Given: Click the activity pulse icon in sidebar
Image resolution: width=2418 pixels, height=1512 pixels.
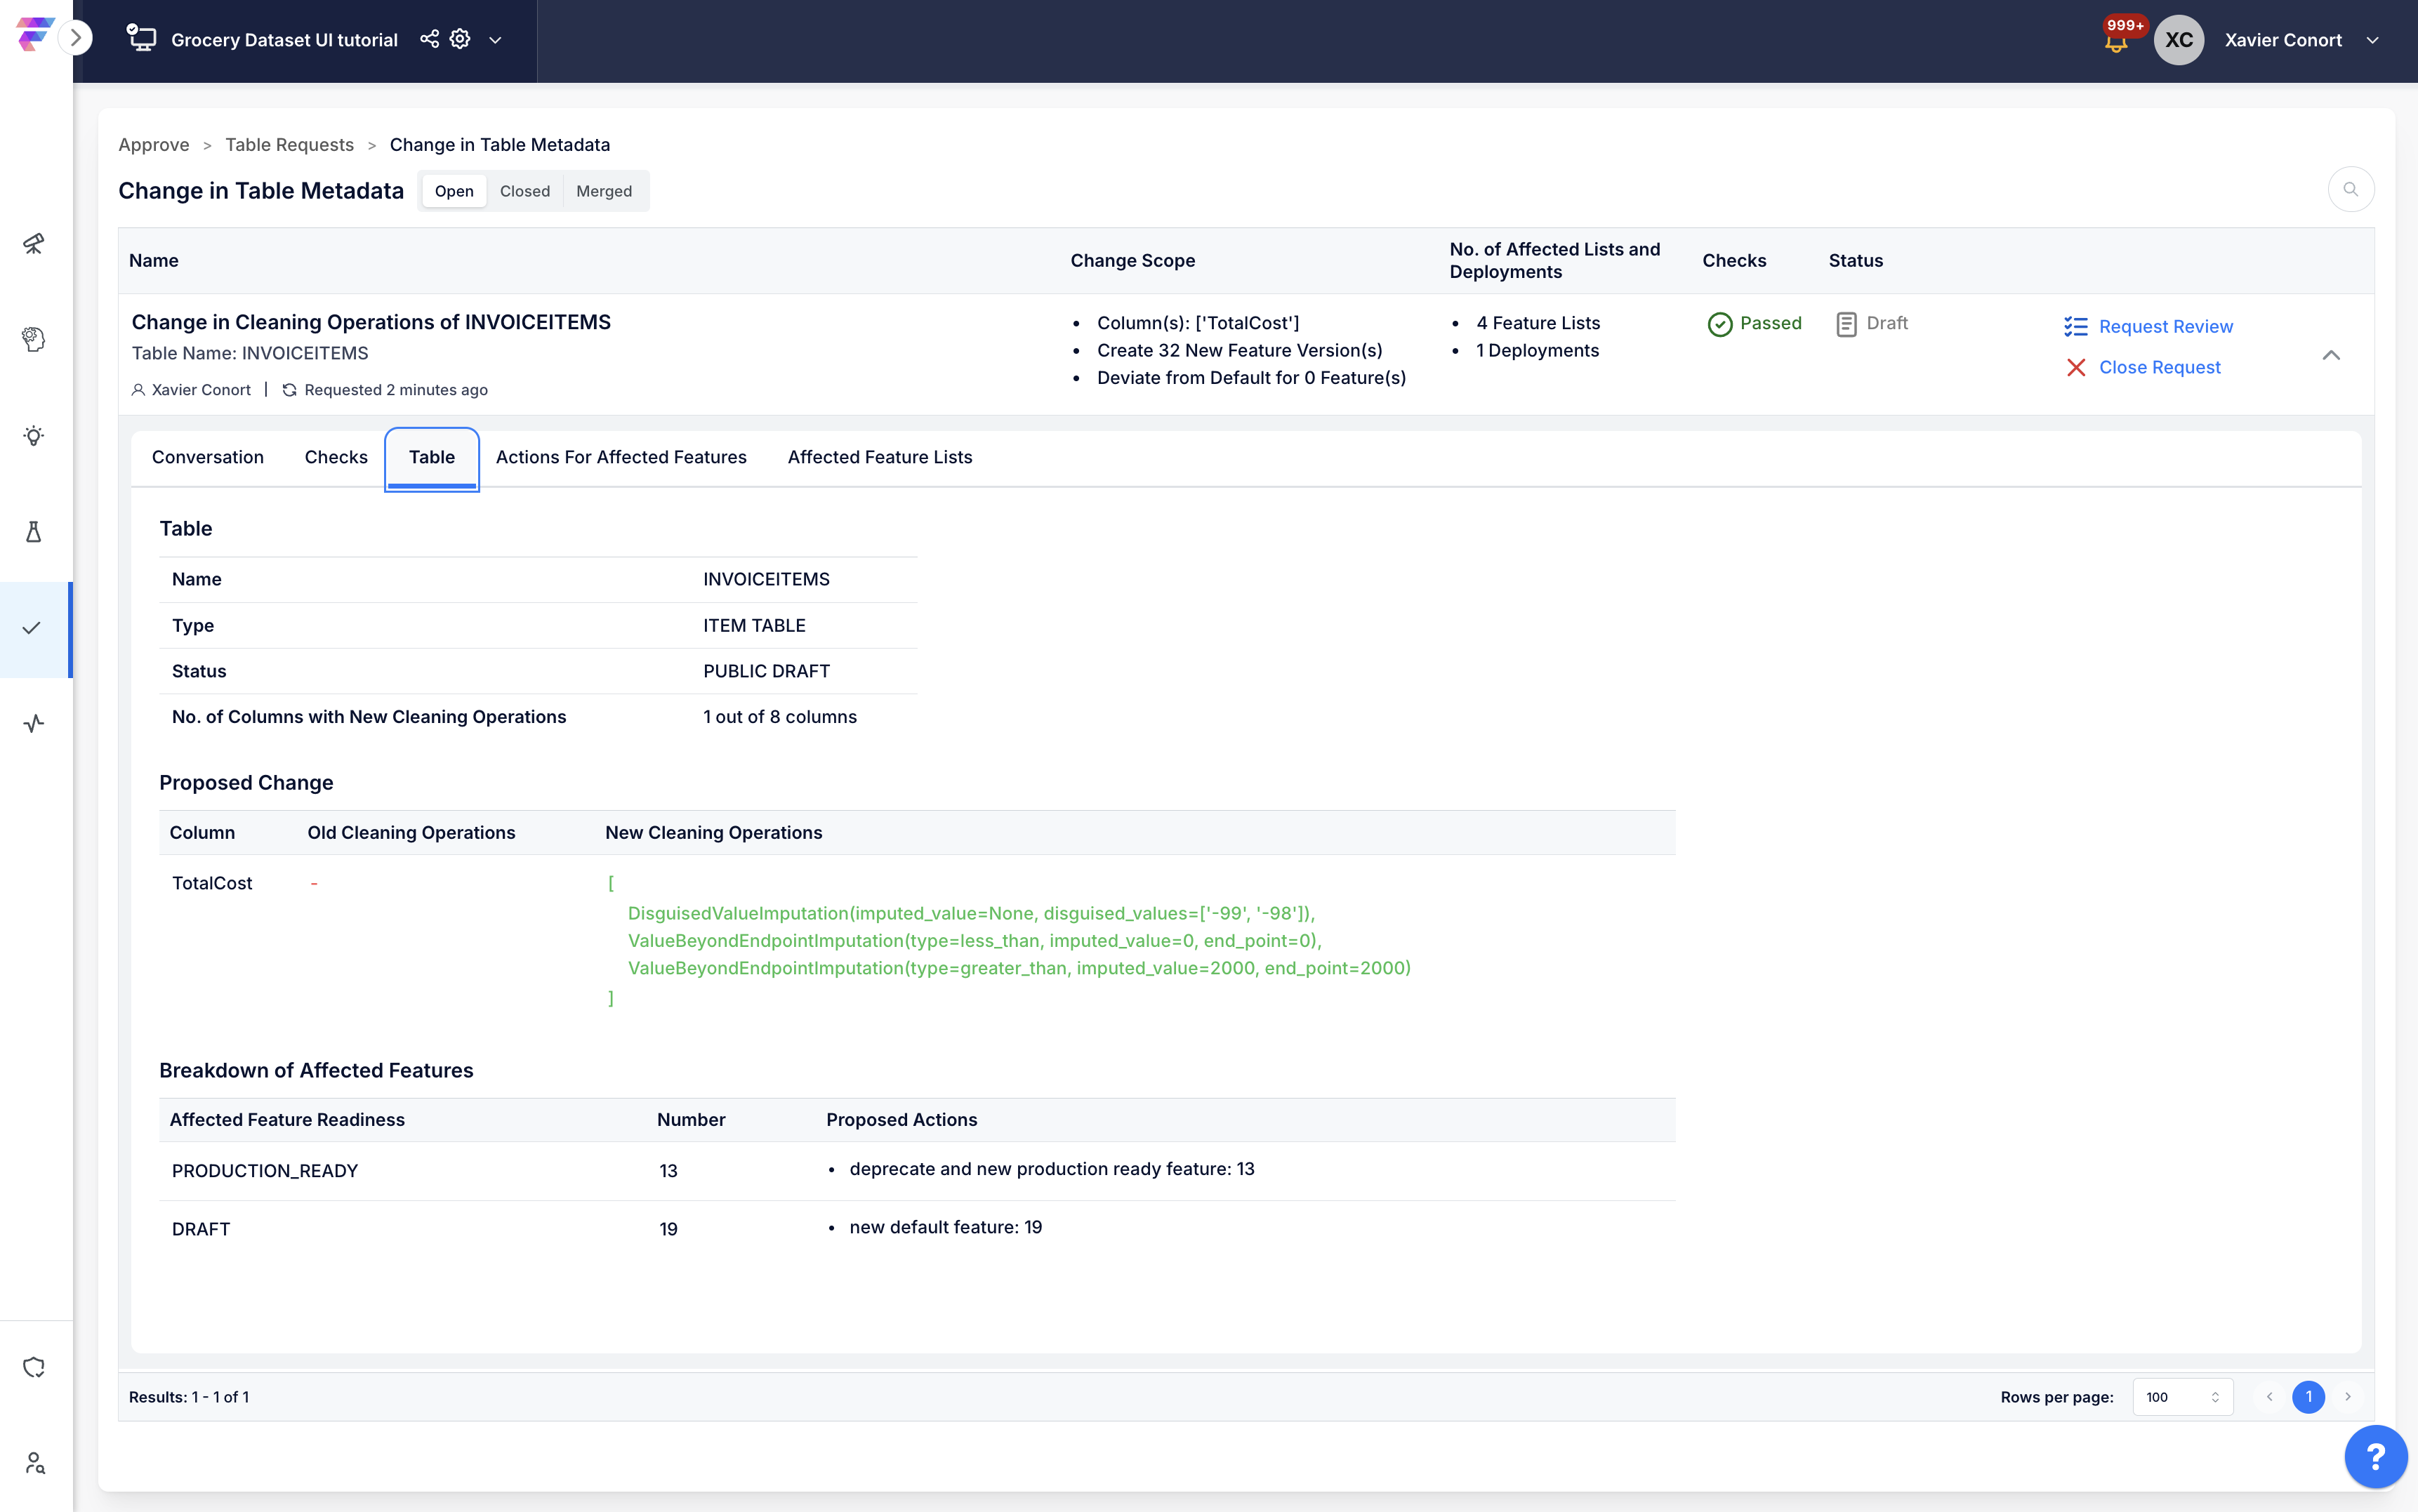Looking at the screenshot, I should point(34,723).
